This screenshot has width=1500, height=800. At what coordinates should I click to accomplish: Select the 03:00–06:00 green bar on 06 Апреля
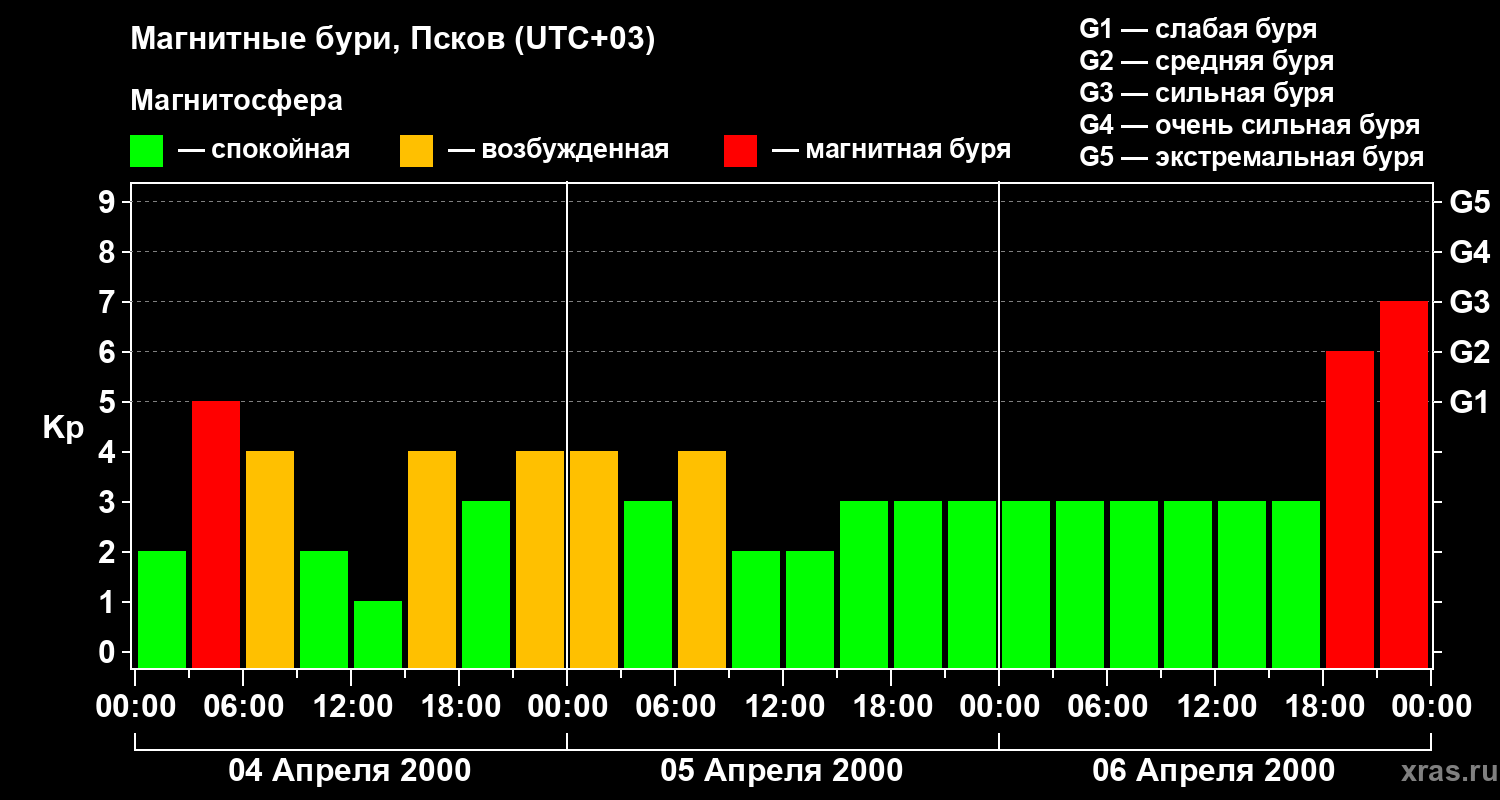point(1080,584)
